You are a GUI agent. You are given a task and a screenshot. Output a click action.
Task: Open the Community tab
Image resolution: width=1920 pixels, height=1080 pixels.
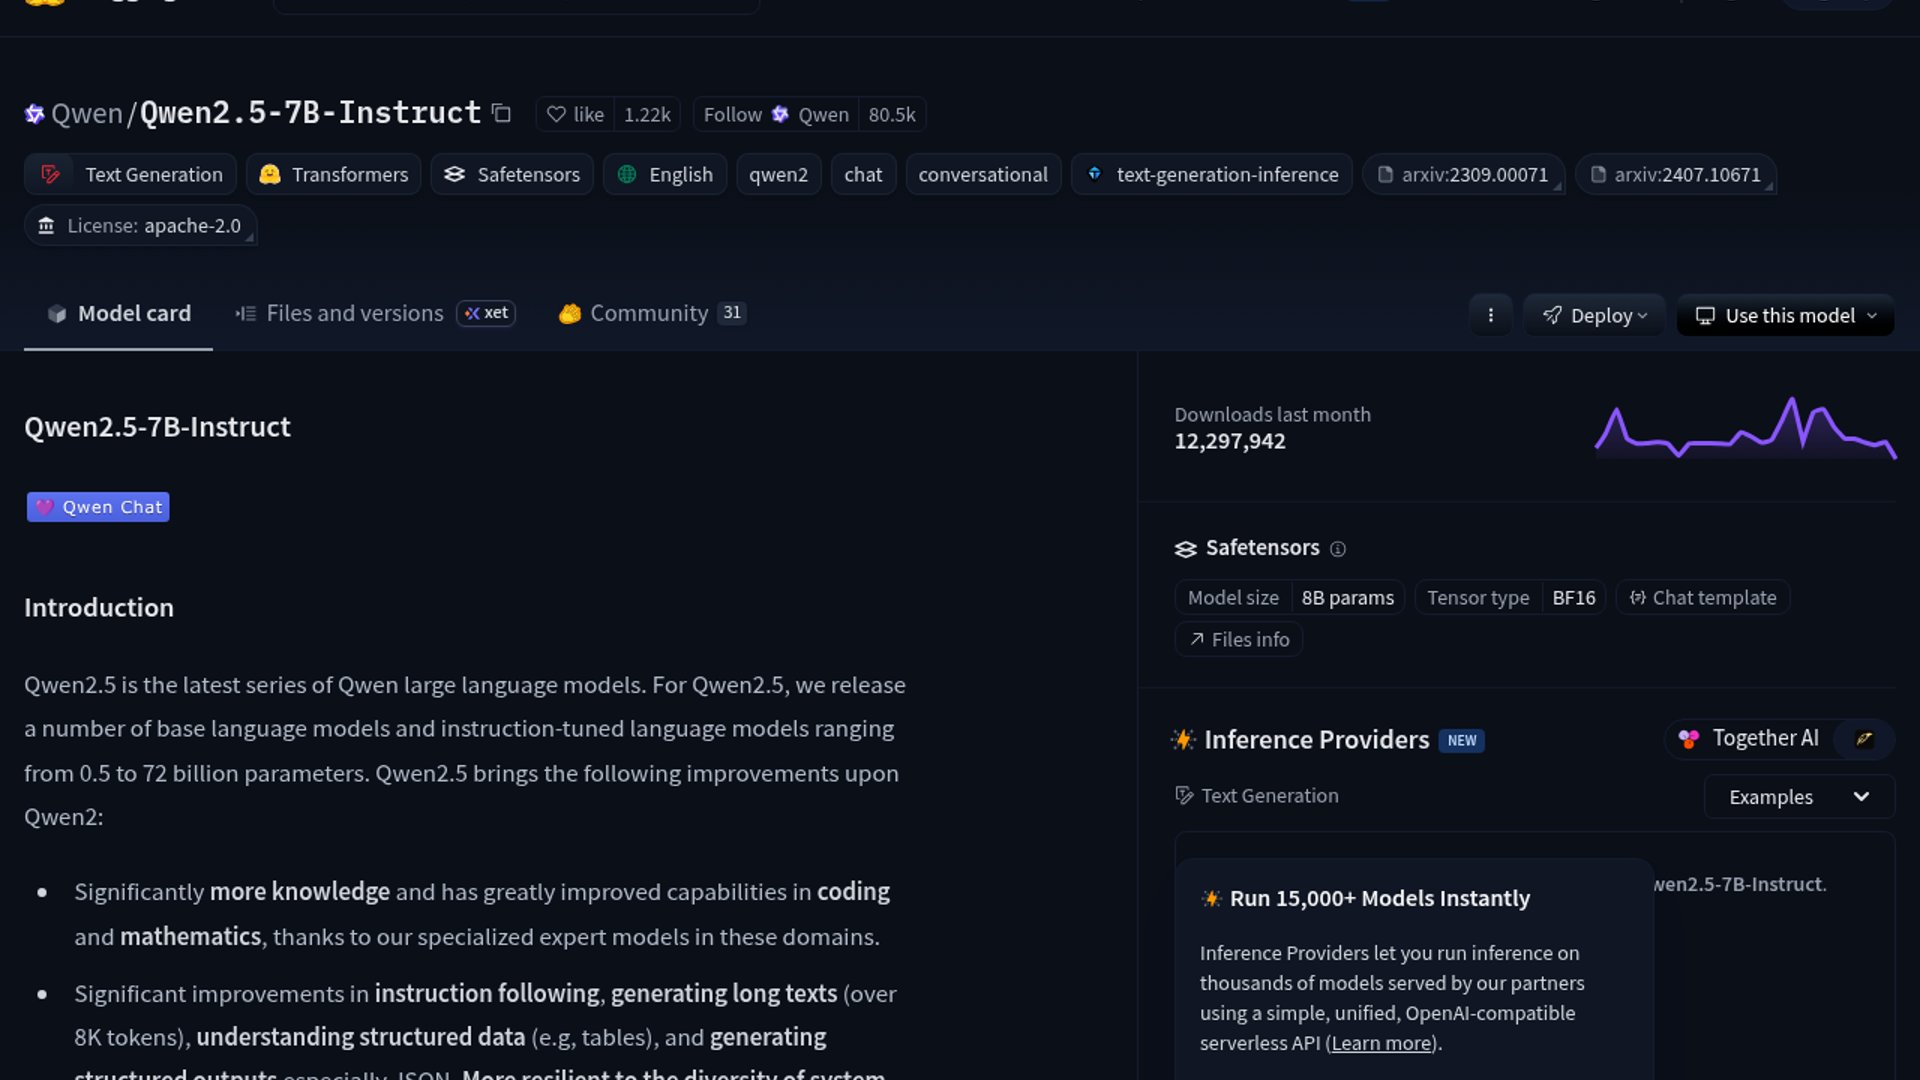(634, 313)
